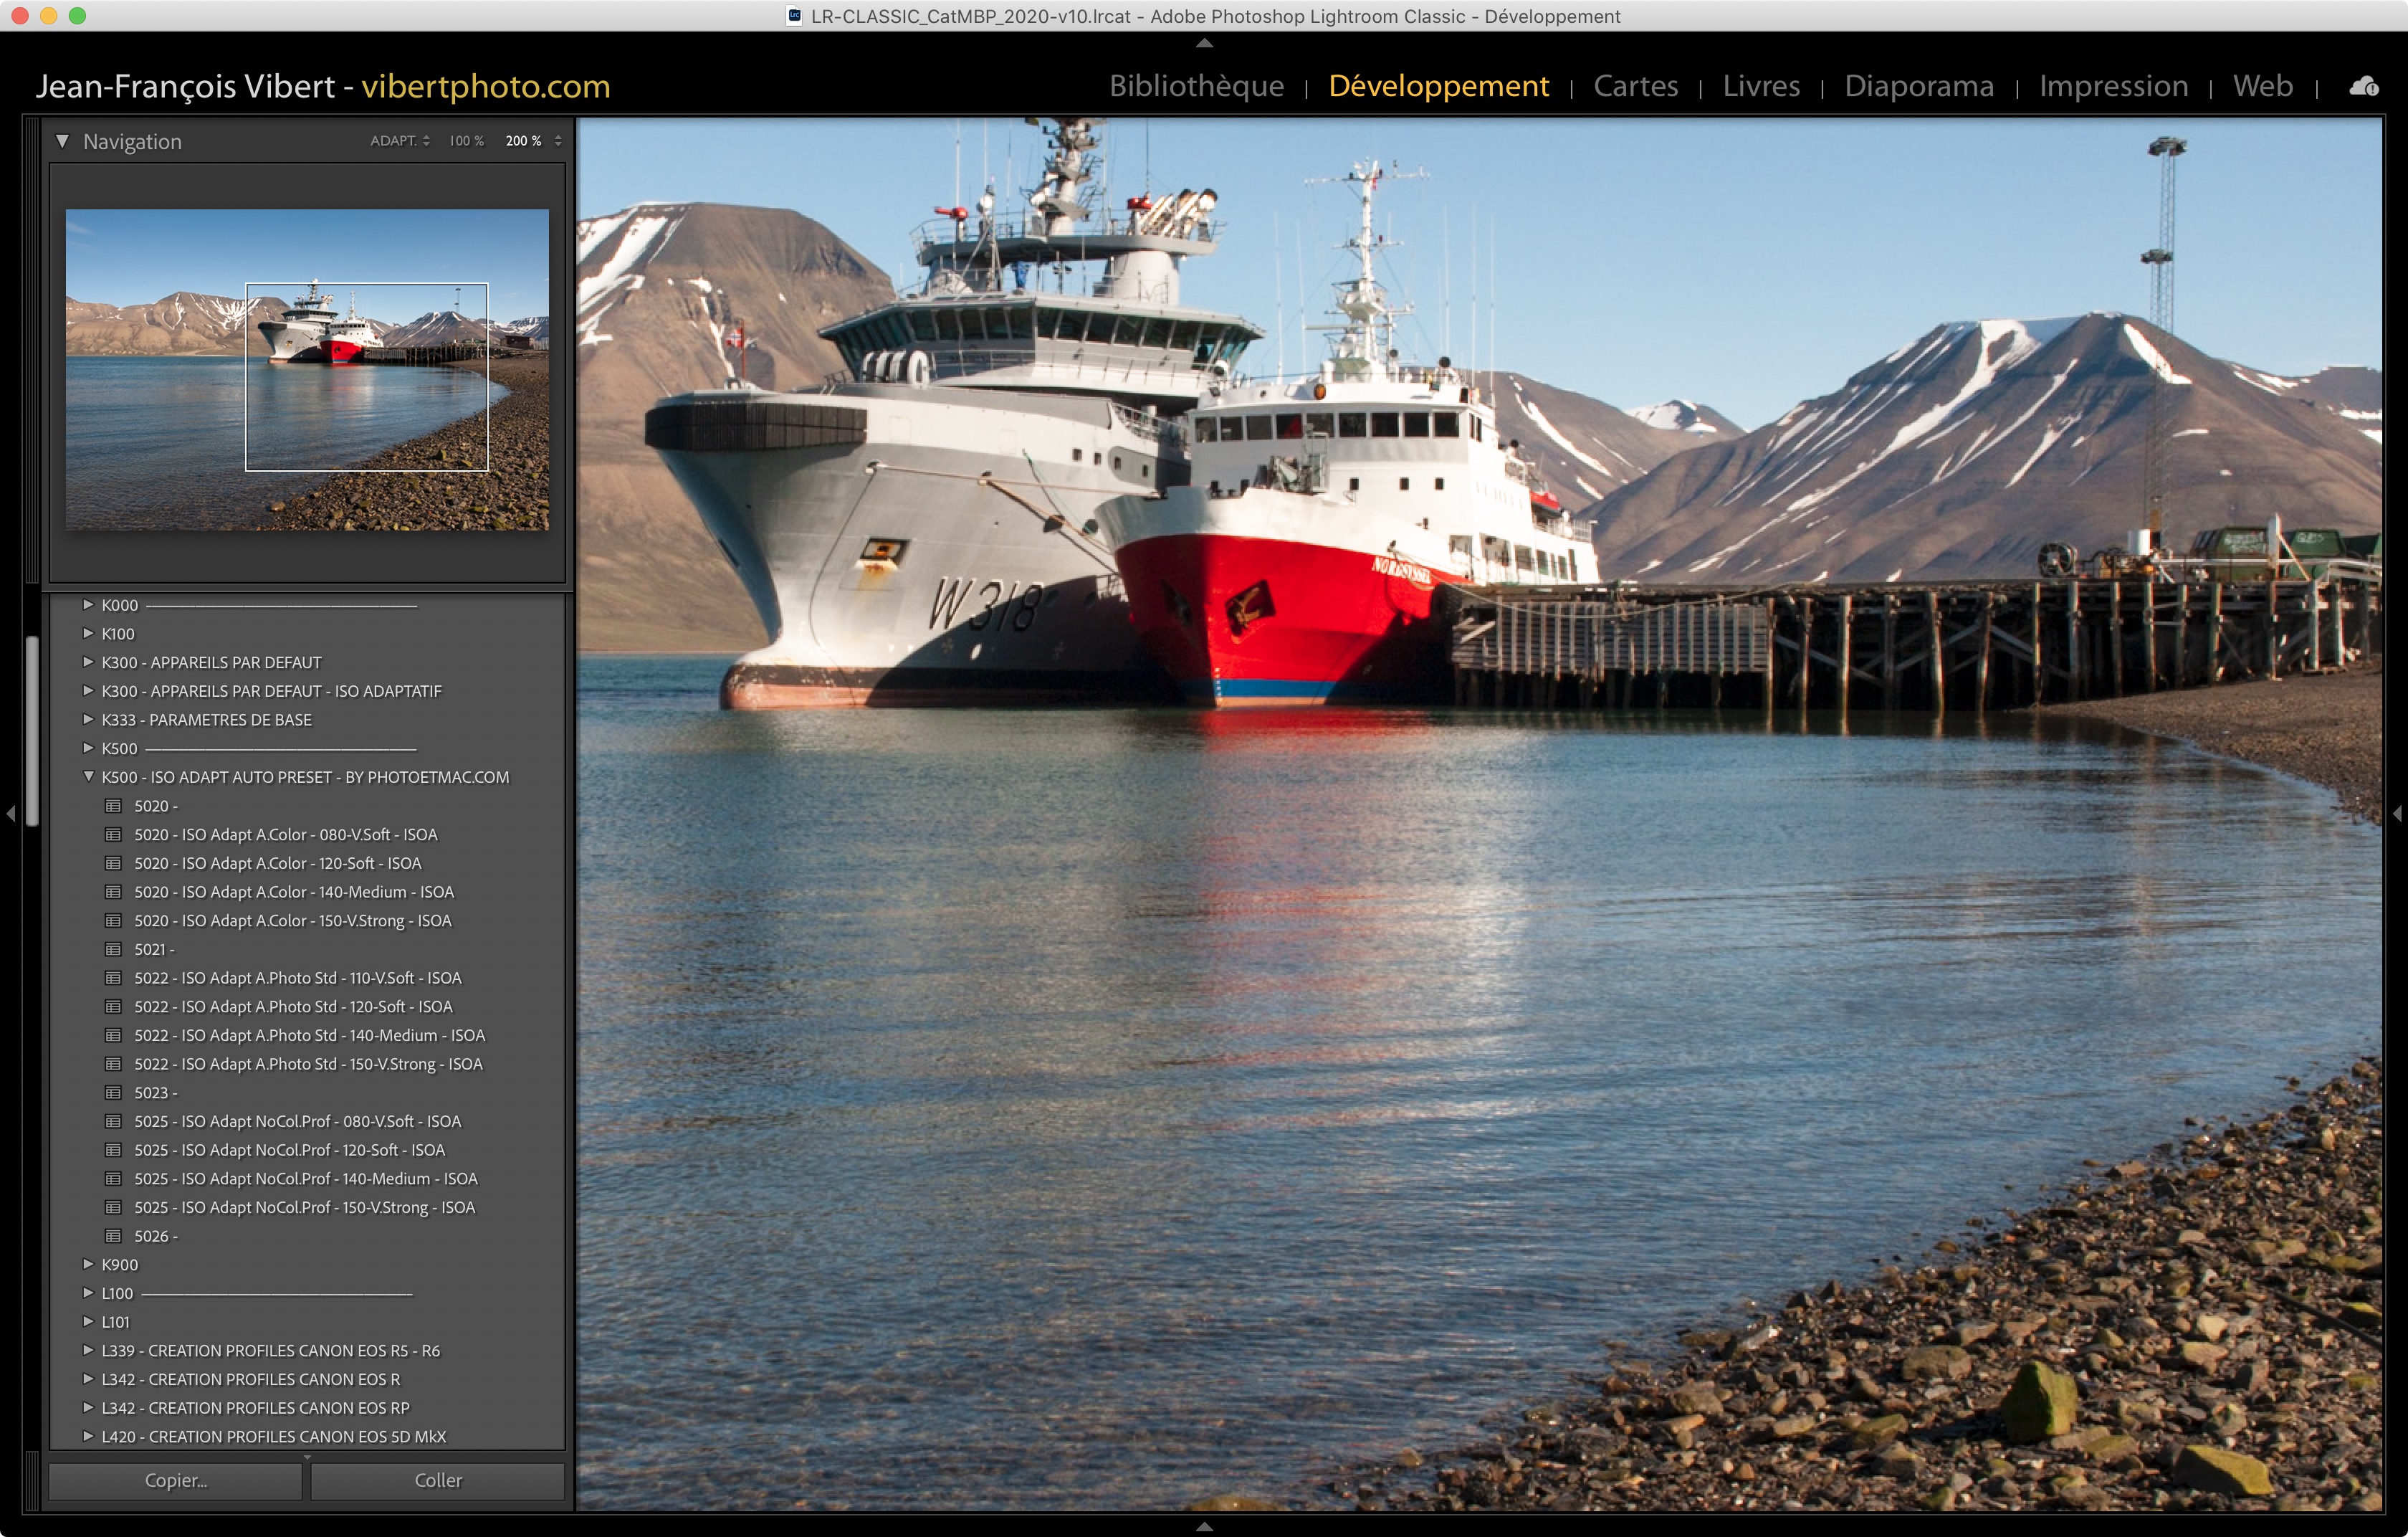
Task: Open the zoom percentage stepper after 200 %
Action: click(558, 141)
